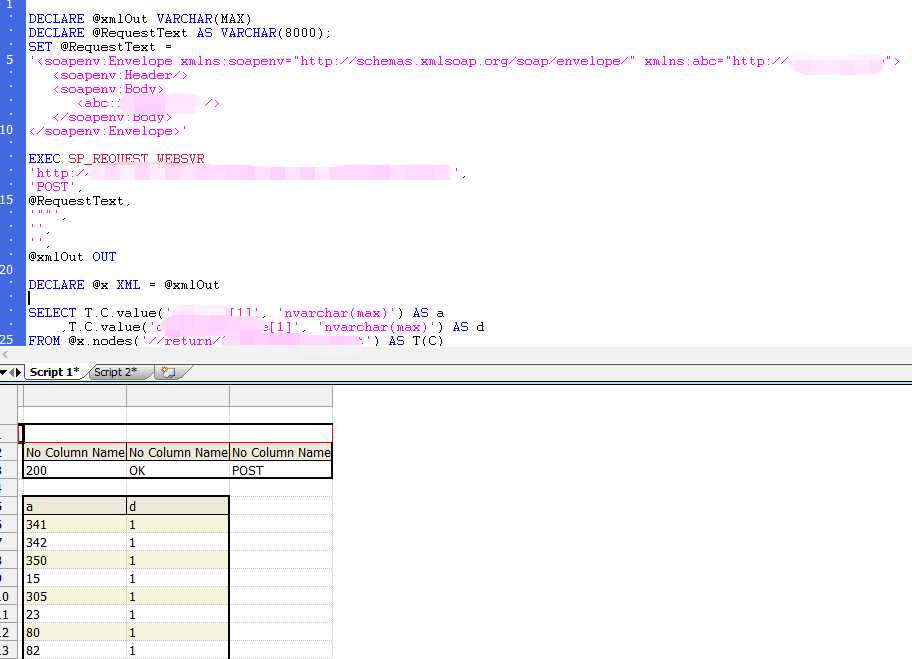Click the DECLARE @x XML = @xmlOut line
The width and height of the screenshot is (912, 659).
124,284
